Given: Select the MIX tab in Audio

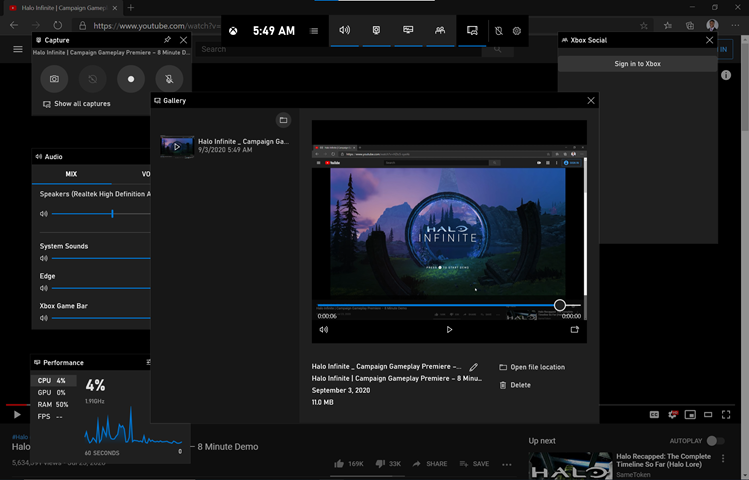Looking at the screenshot, I should coord(71,174).
